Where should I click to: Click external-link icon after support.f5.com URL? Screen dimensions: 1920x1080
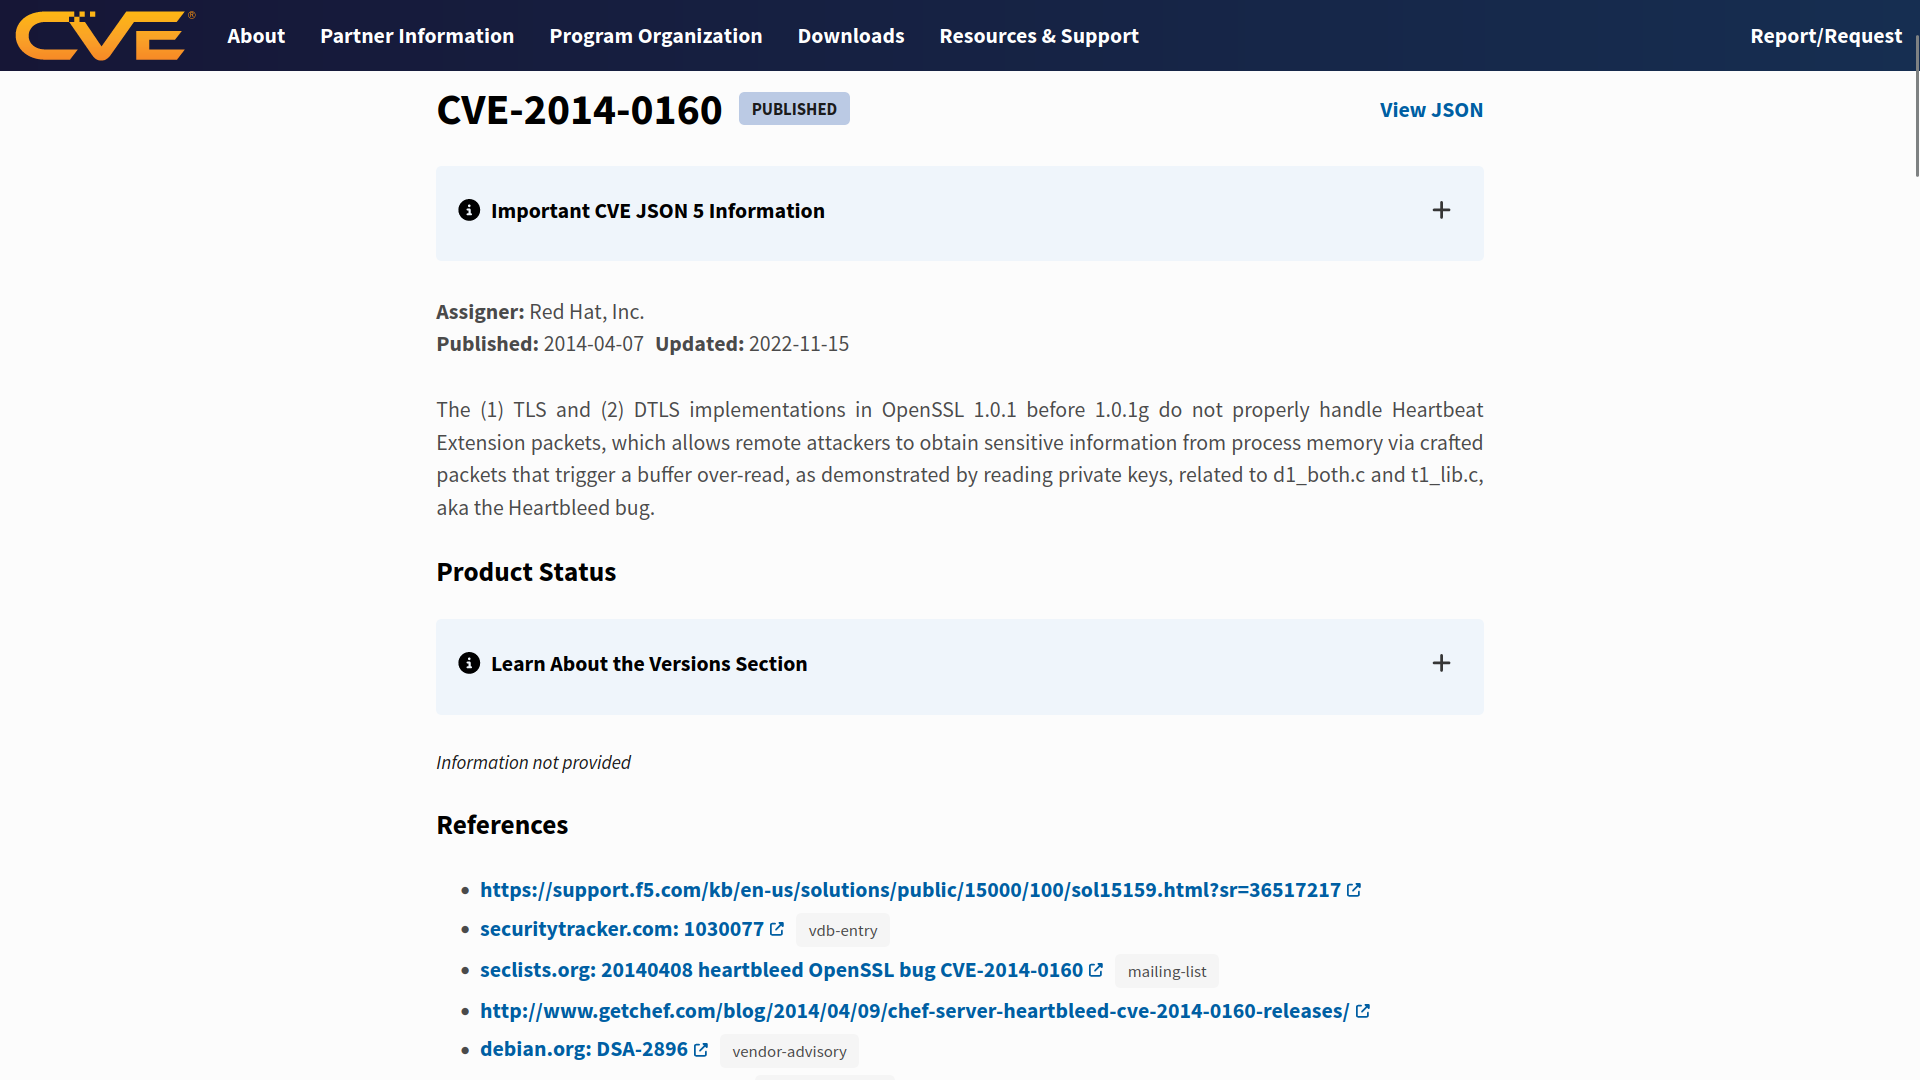pyautogui.click(x=1354, y=890)
